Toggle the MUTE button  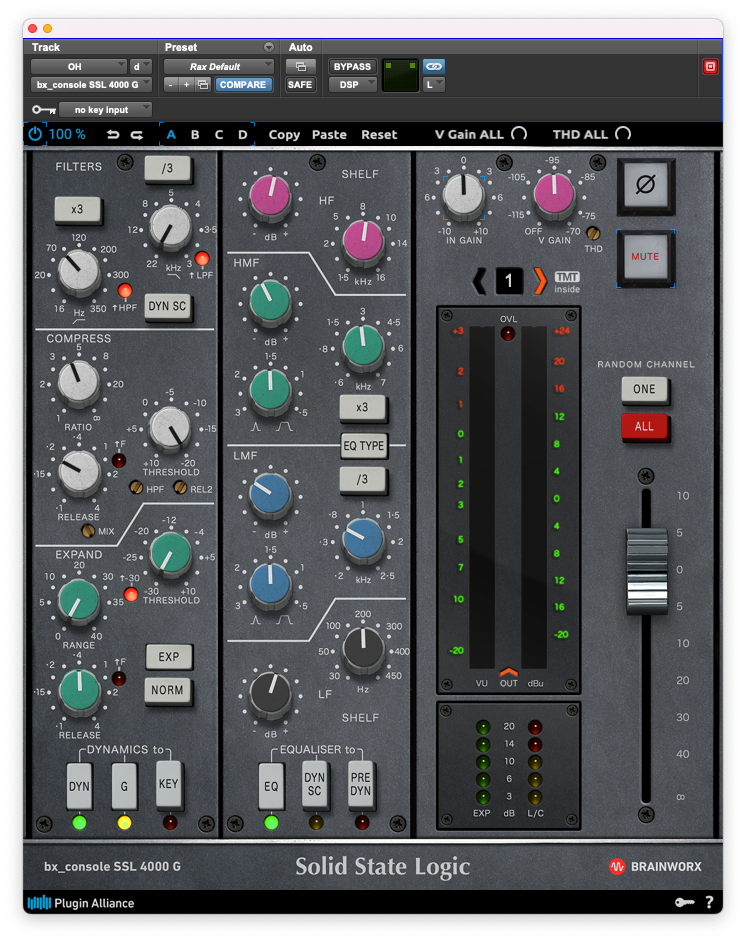tap(645, 257)
